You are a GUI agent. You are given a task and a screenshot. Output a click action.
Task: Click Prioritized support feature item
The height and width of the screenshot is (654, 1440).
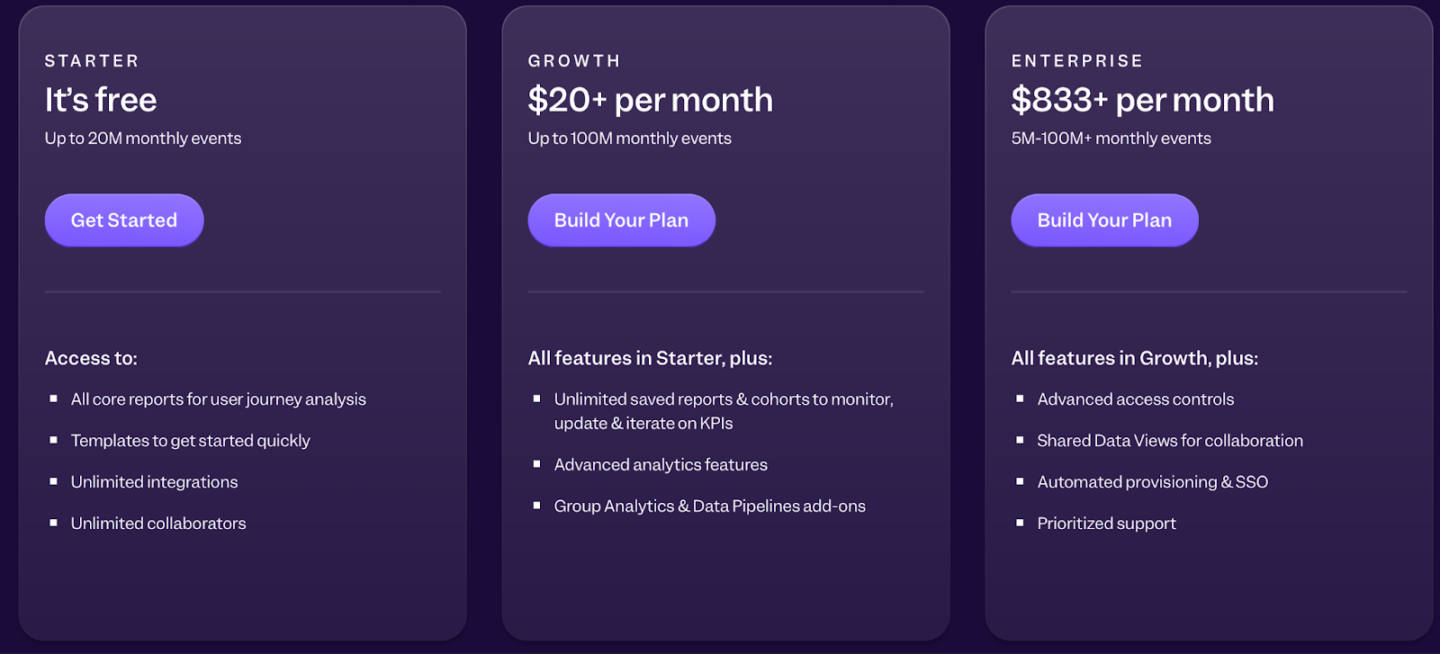[1107, 523]
